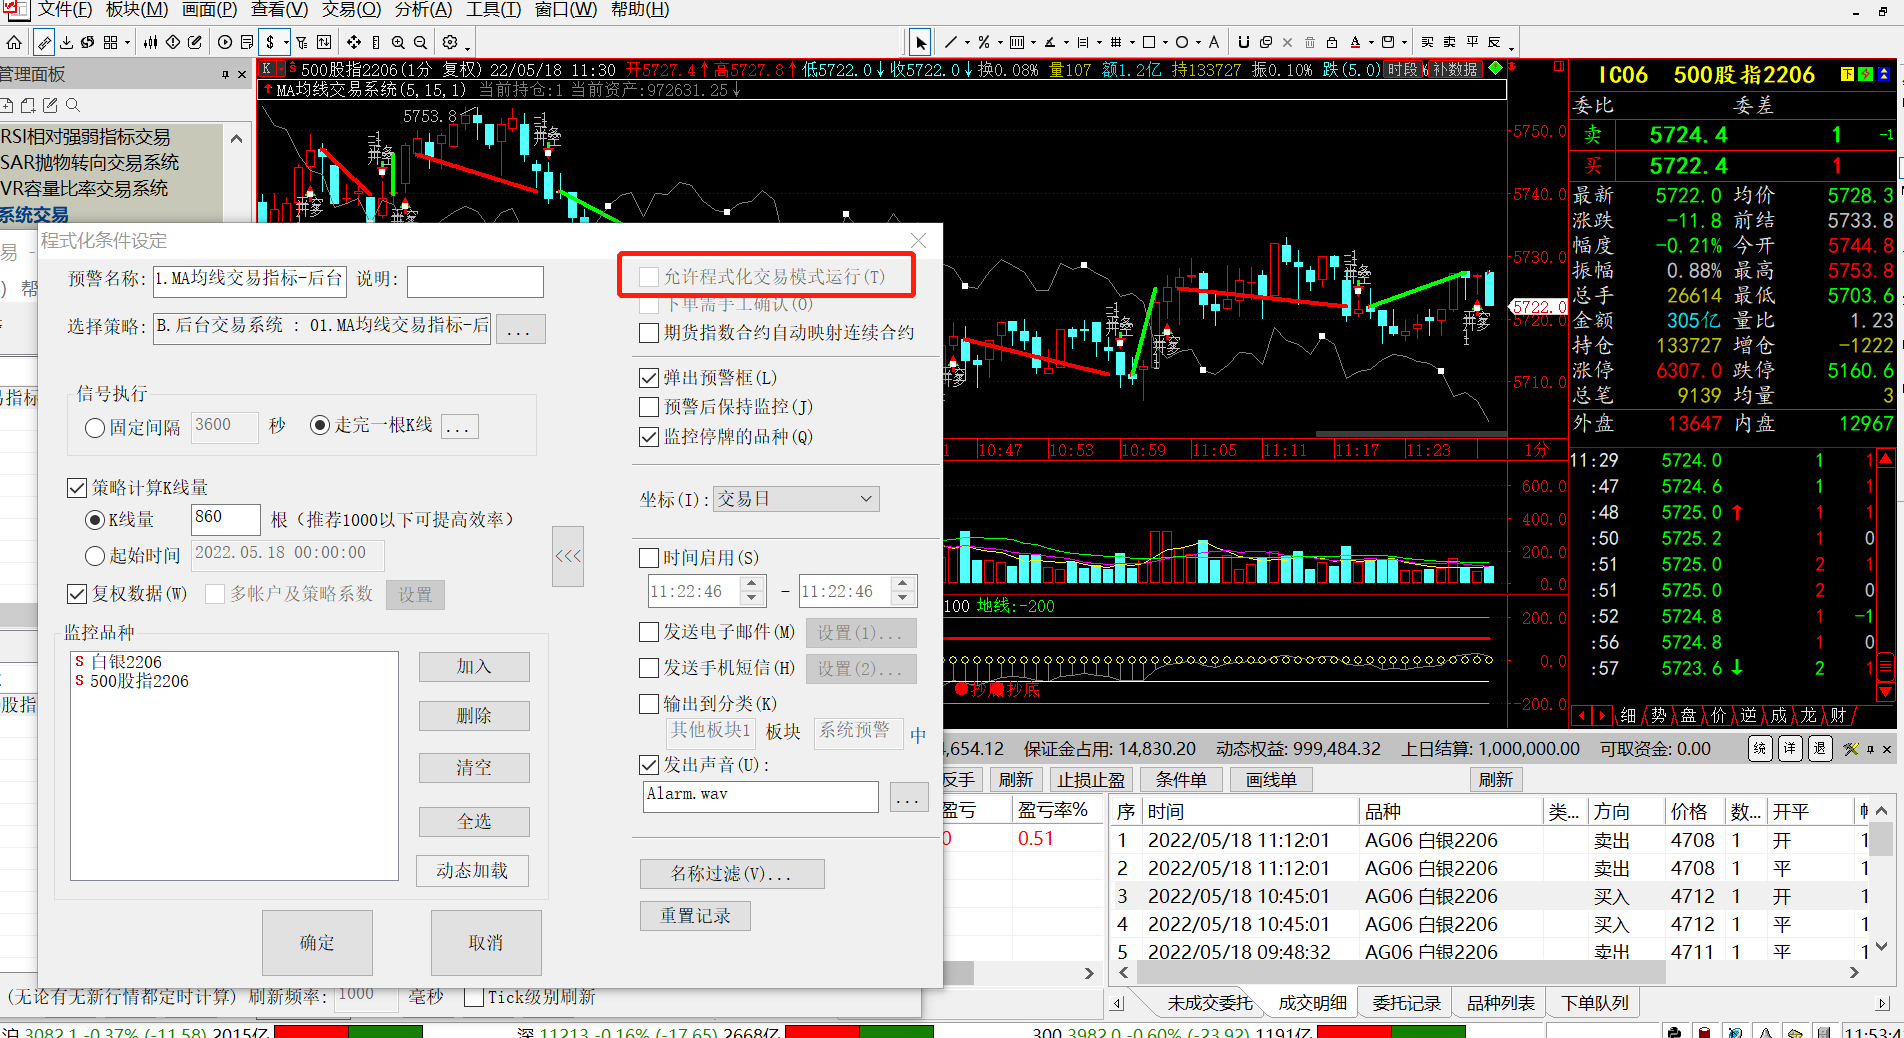Image resolution: width=1904 pixels, height=1038 pixels.
Task: Click the 重置记录 button
Action: click(x=695, y=916)
